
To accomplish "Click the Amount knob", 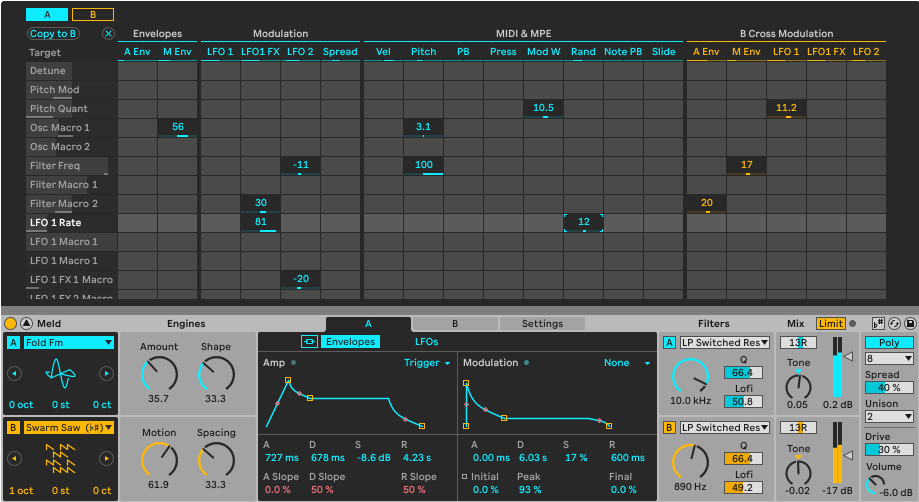I will click(x=158, y=373).
